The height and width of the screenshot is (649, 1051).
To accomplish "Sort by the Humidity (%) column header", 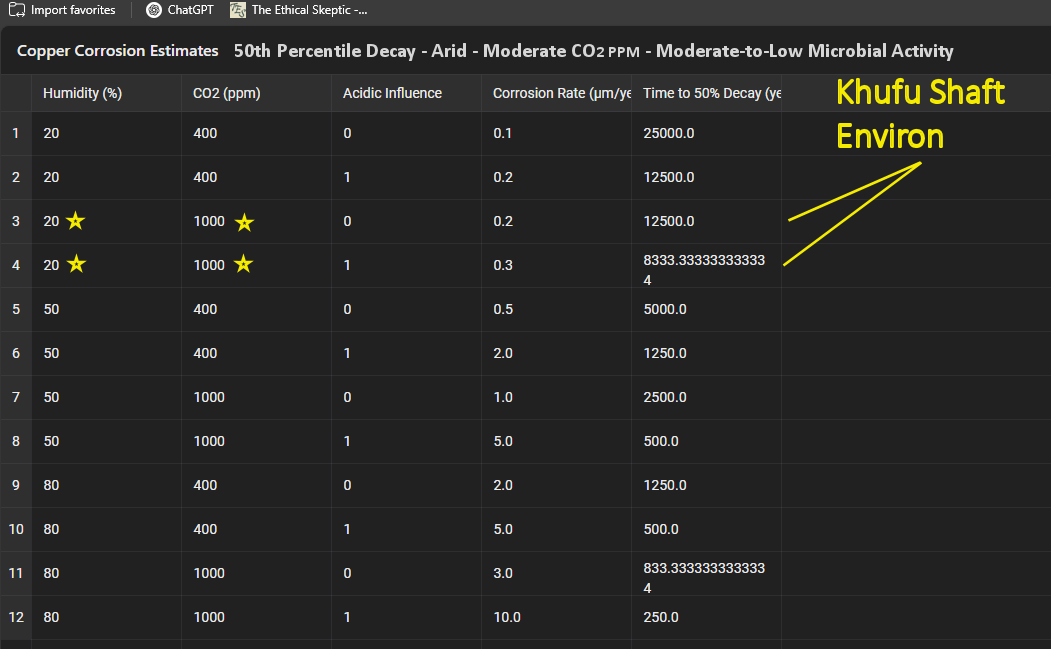I will click(x=82, y=93).
